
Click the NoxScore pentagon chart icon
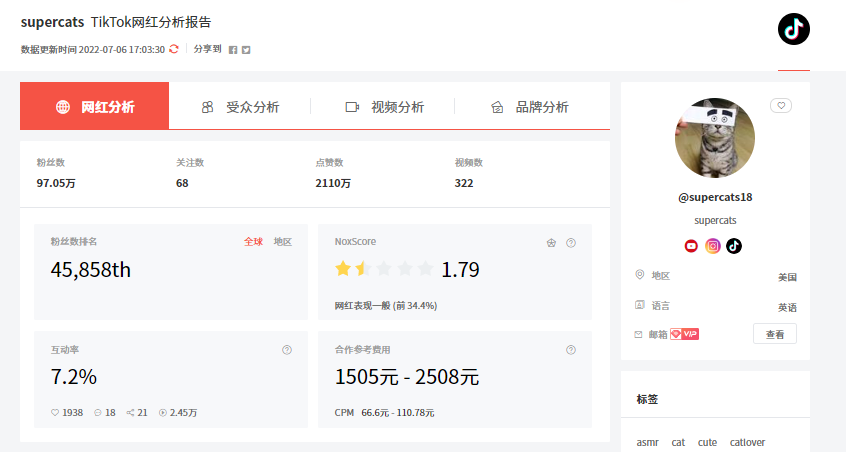(551, 243)
